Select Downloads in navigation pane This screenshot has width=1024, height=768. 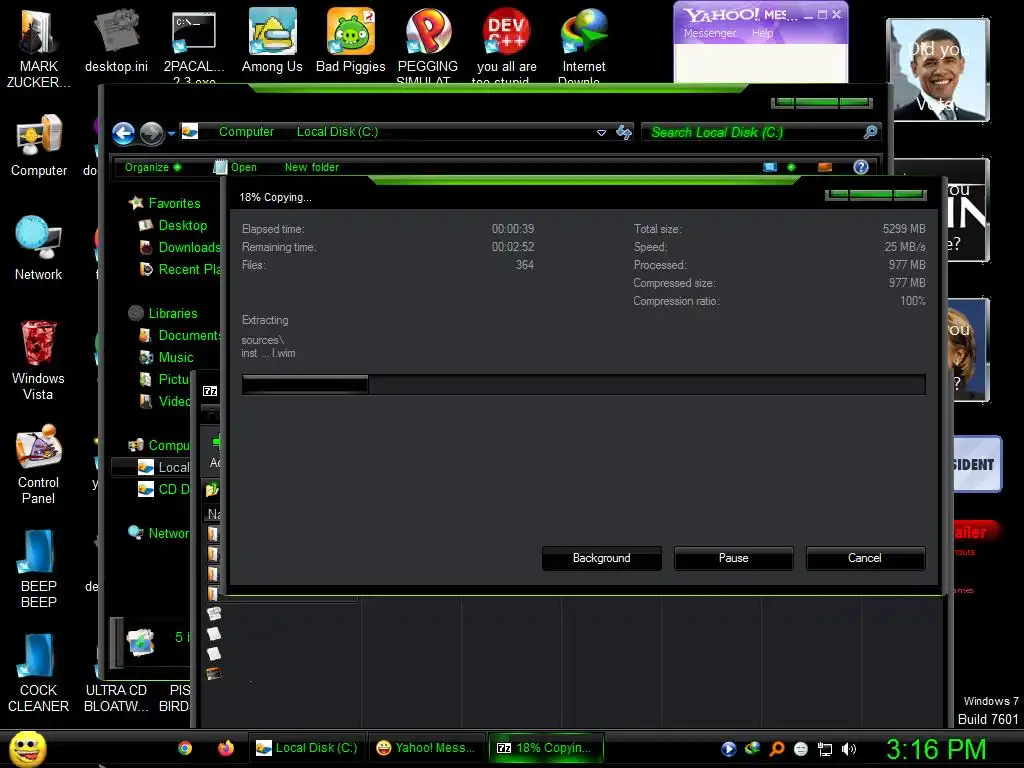(x=181, y=248)
